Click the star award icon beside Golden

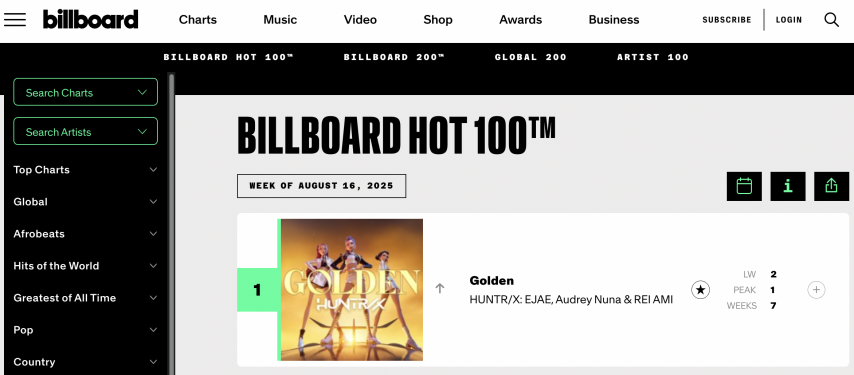point(700,290)
